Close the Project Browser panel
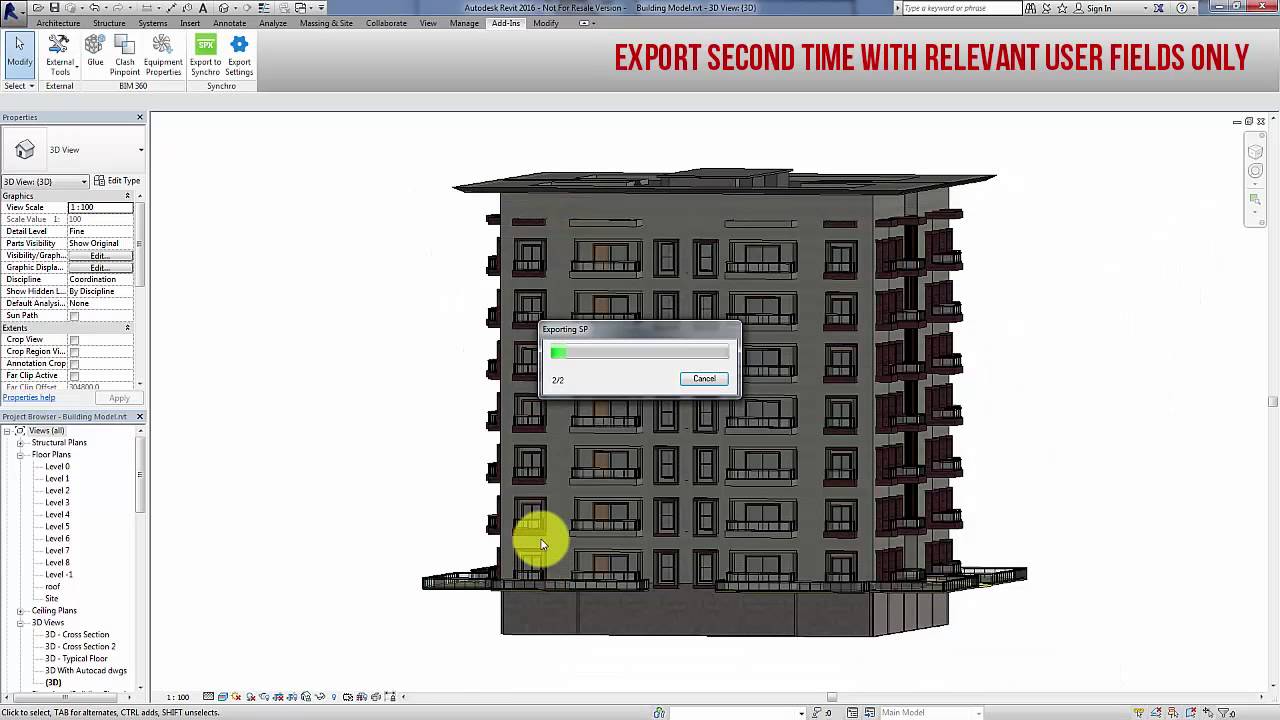This screenshot has width=1280, height=720. pos(140,417)
